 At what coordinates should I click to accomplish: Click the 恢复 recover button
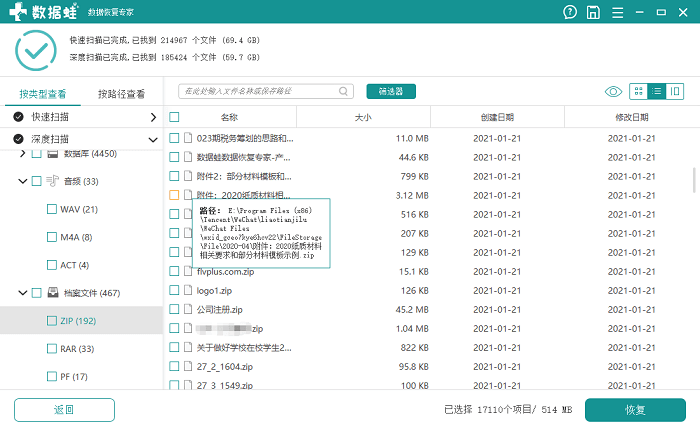(x=635, y=410)
